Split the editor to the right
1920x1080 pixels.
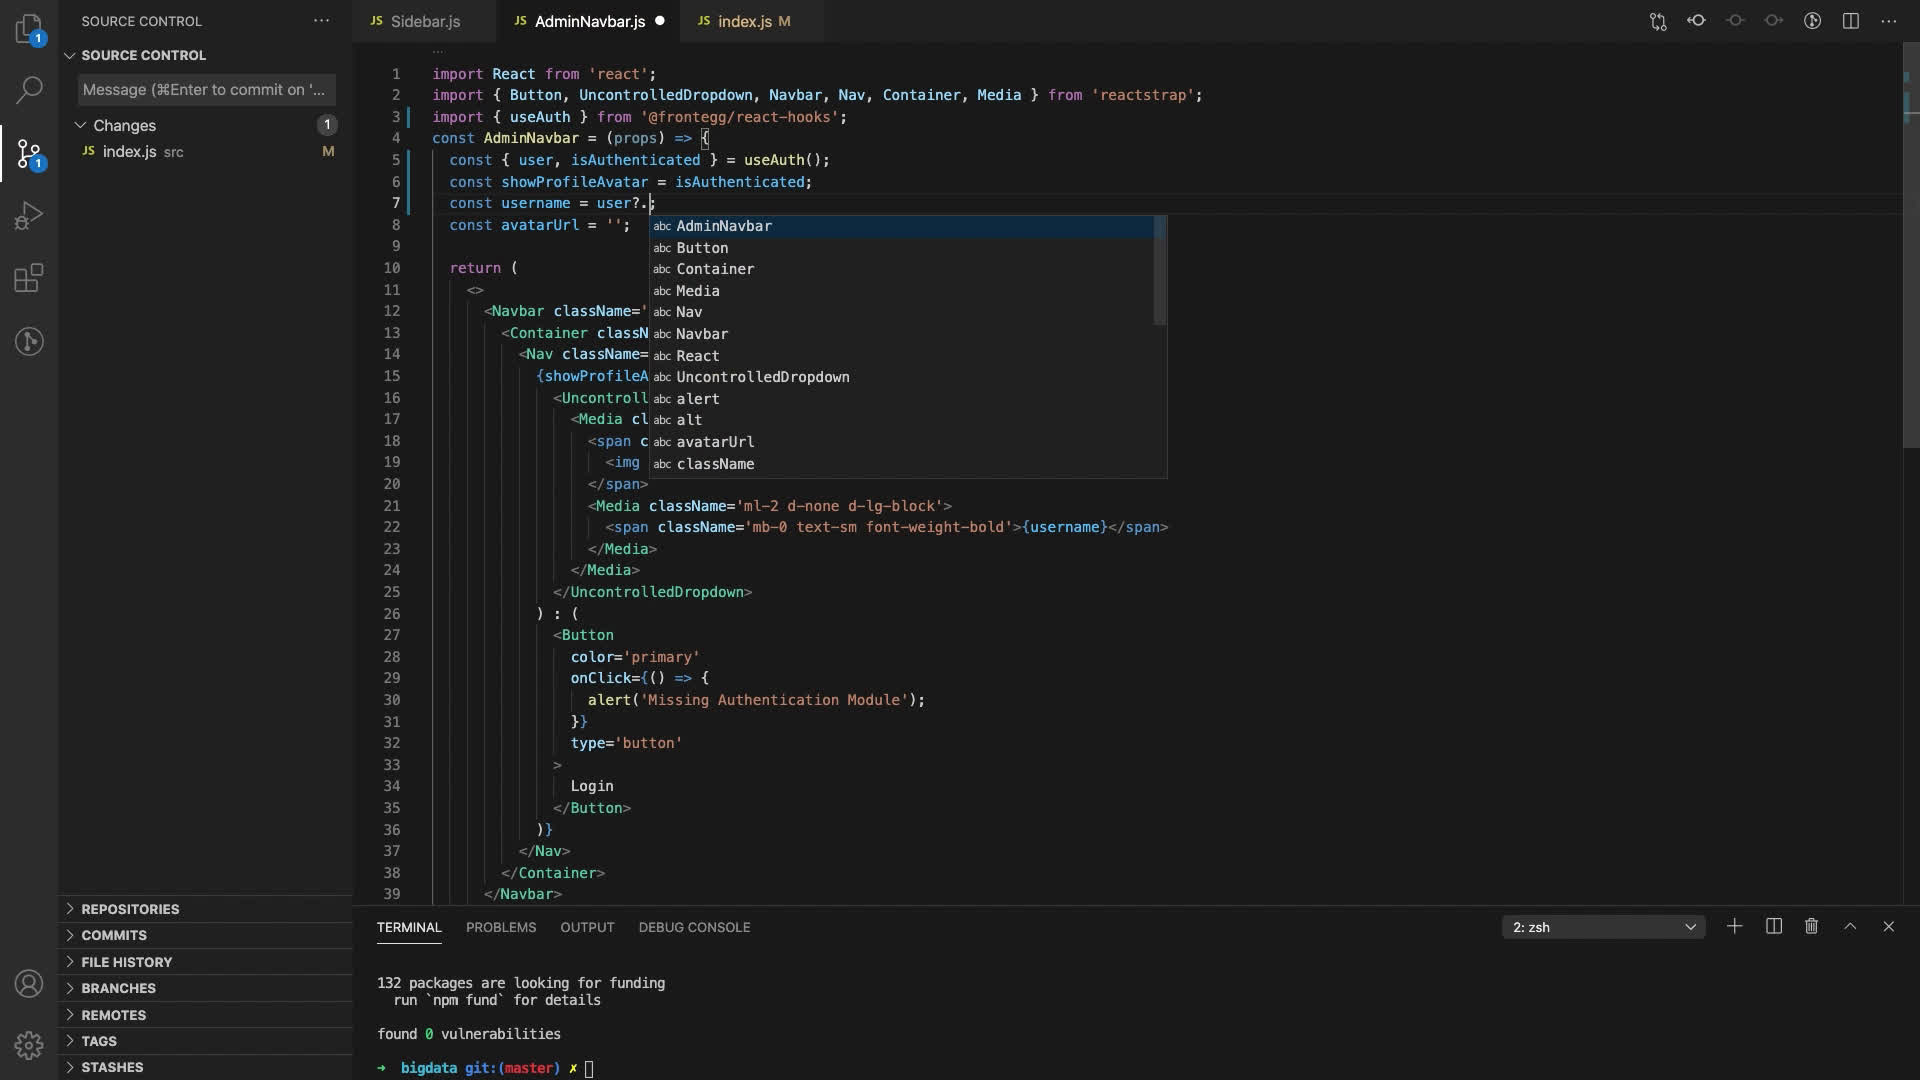(x=1851, y=21)
